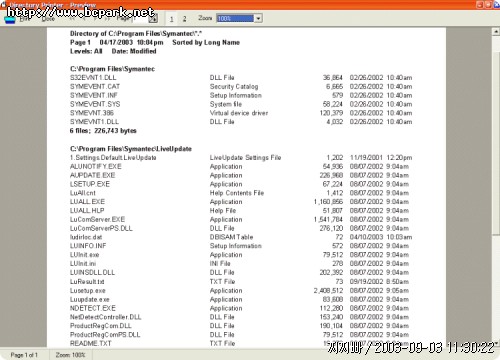The width and height of the screenshot is (500, 360).
Task: Click inside the Zoom 100% combo box
Action: click(235, 18)
